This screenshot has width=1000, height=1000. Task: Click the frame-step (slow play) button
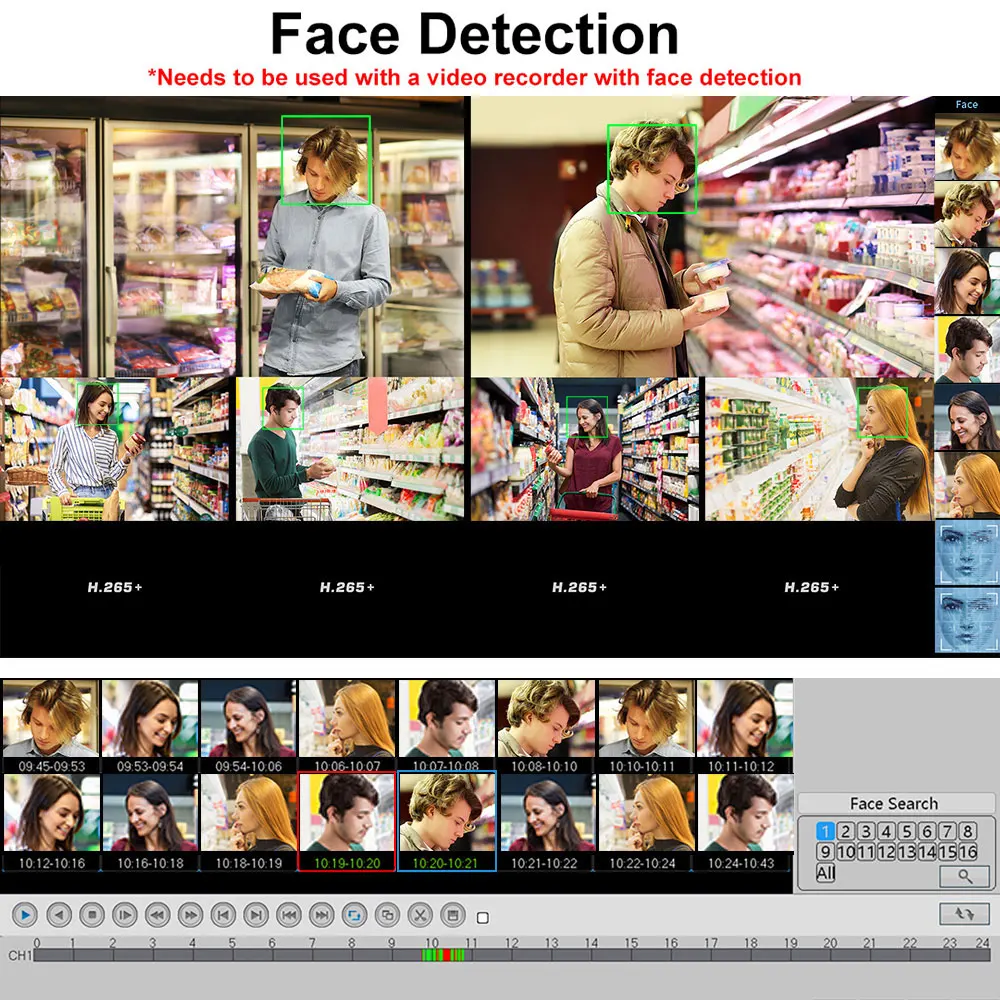coord(124,915)
